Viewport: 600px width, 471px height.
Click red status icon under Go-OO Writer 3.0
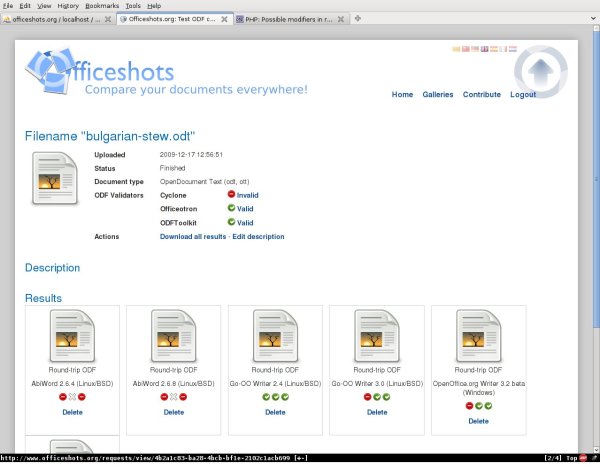point(368,397)
